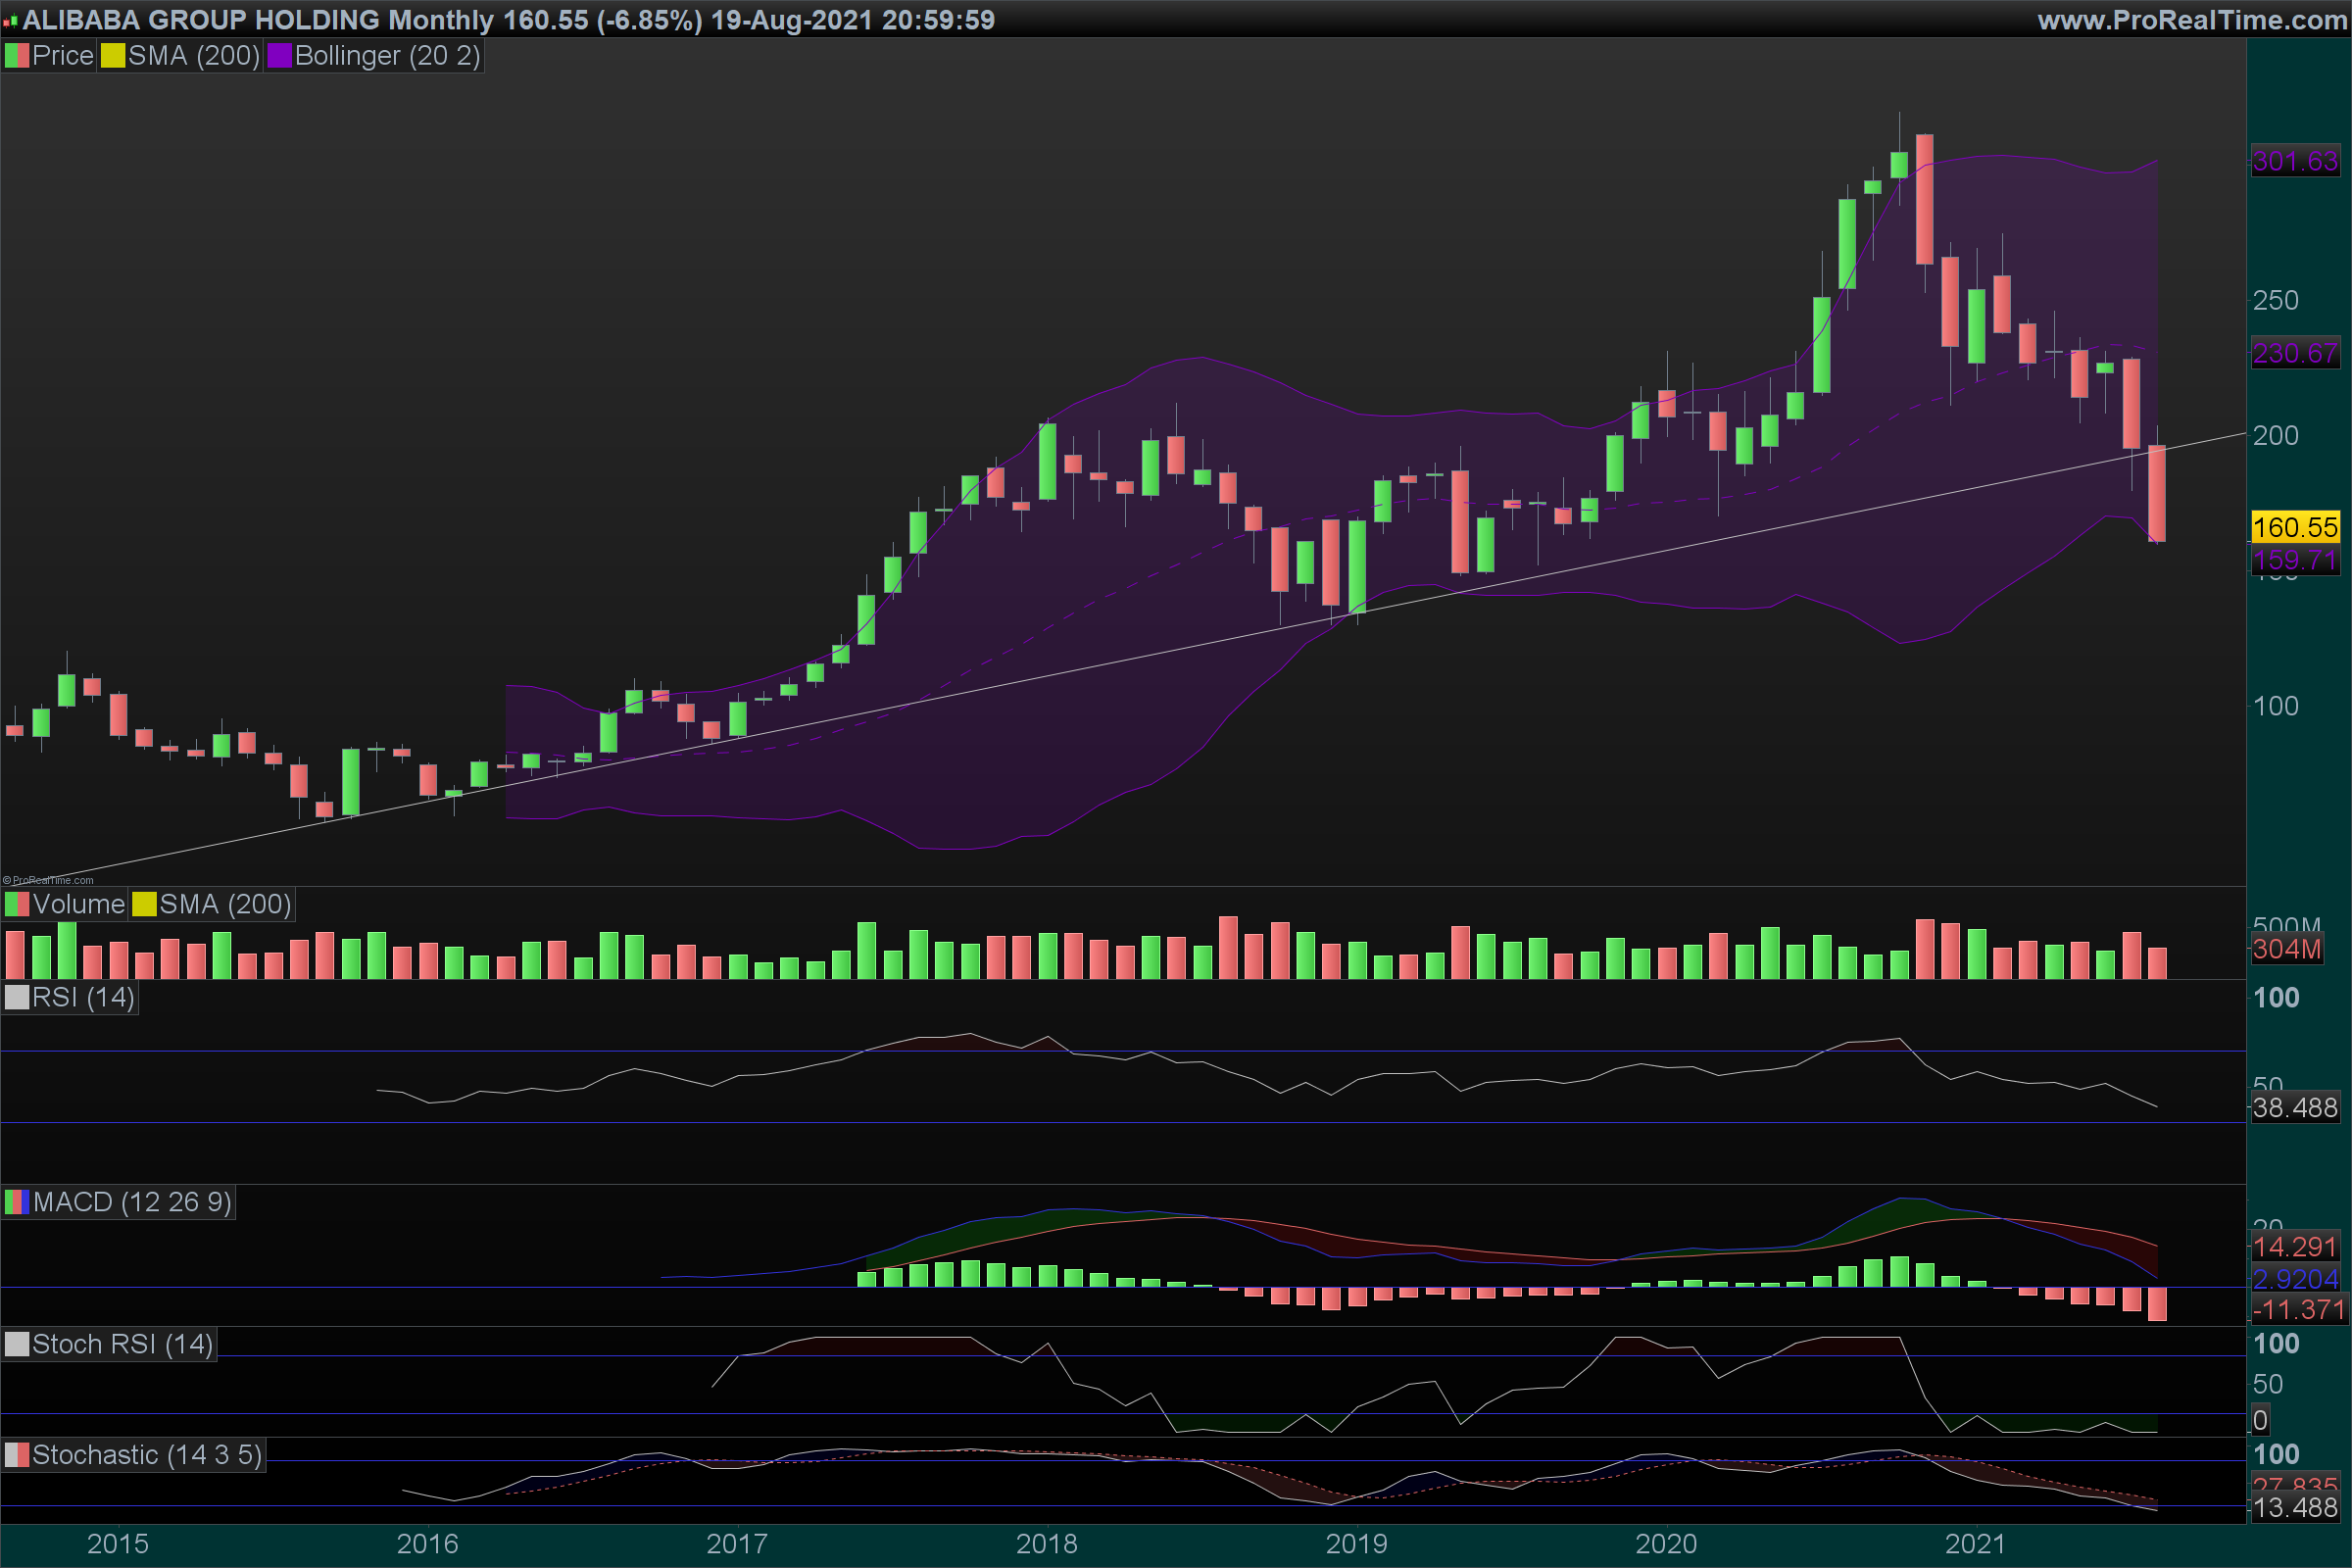
Task: Click the Price legend label
Action: click(x=62, y=56)
